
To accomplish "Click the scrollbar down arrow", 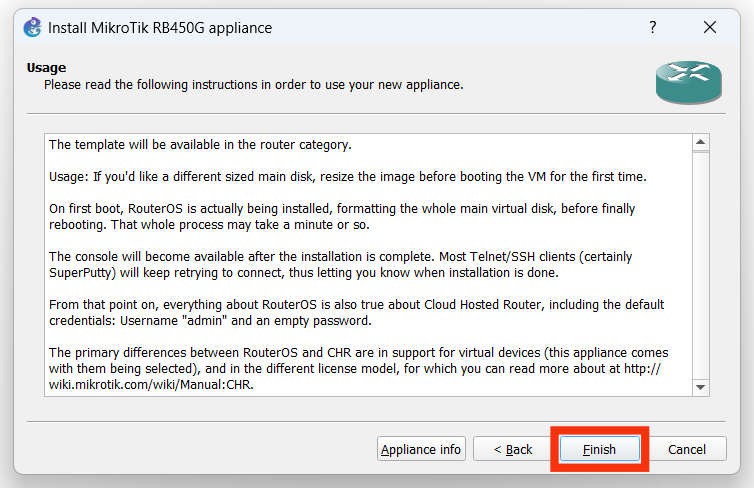I will click(700, 387).
